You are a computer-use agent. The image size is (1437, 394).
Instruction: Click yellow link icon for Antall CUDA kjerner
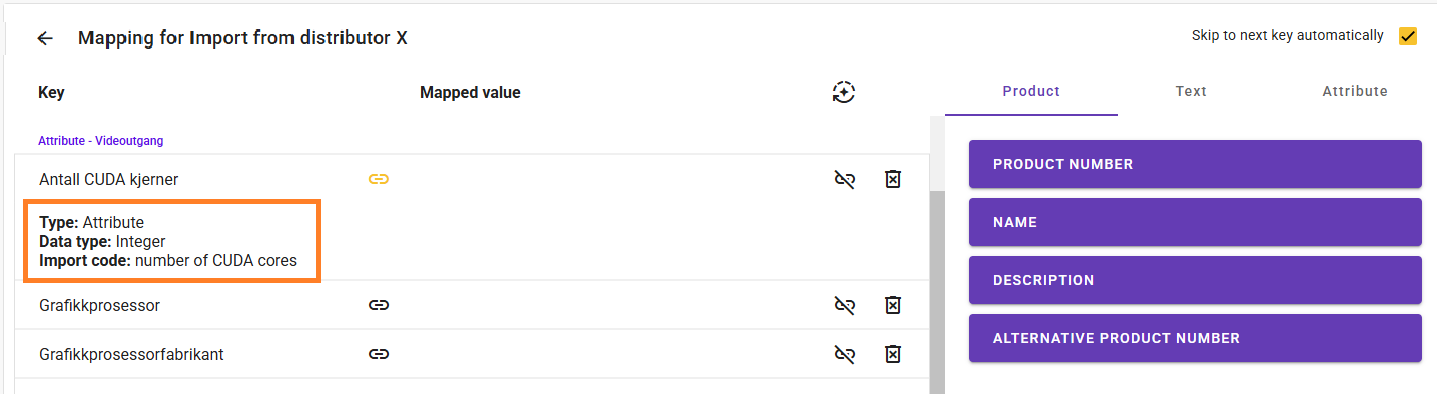[378, 179]
